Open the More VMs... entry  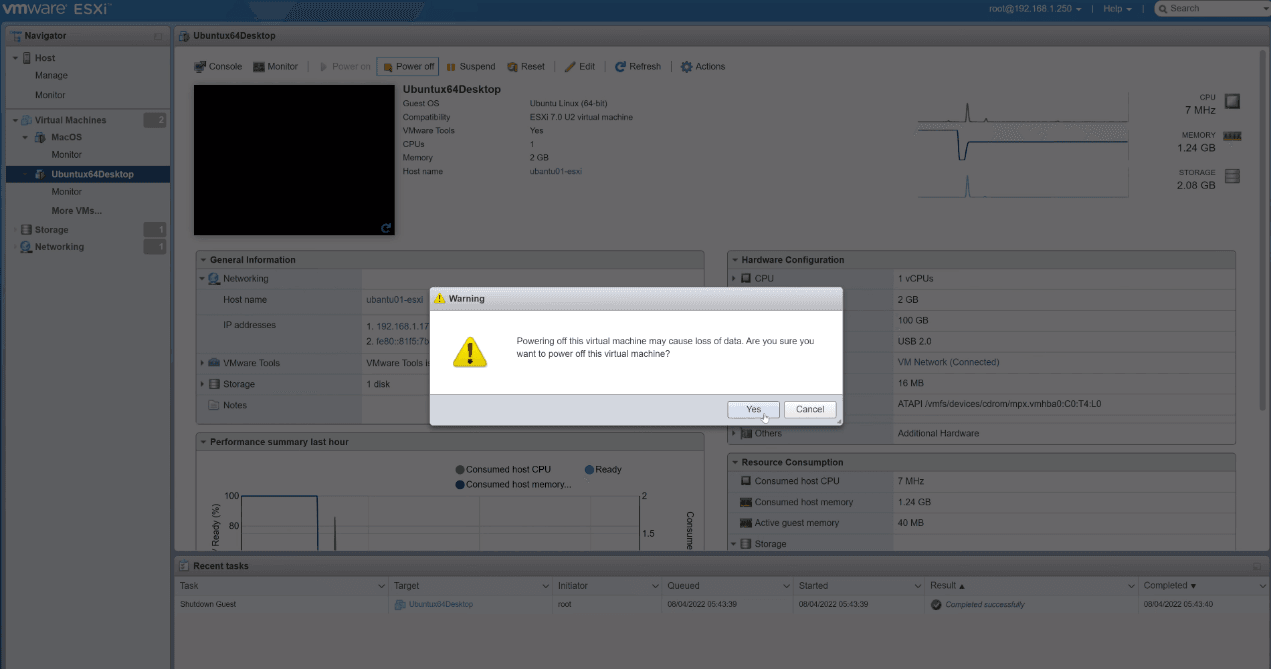[76, 211]
